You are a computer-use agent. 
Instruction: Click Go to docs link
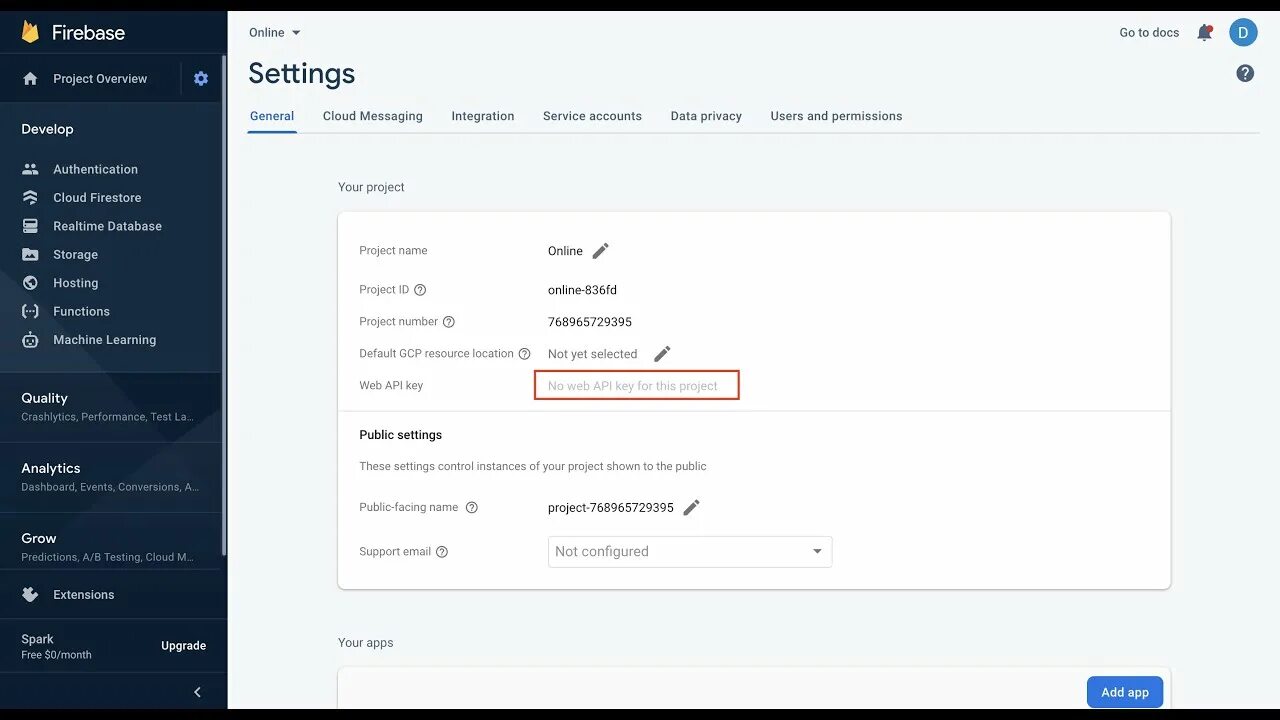point(1149,32)
